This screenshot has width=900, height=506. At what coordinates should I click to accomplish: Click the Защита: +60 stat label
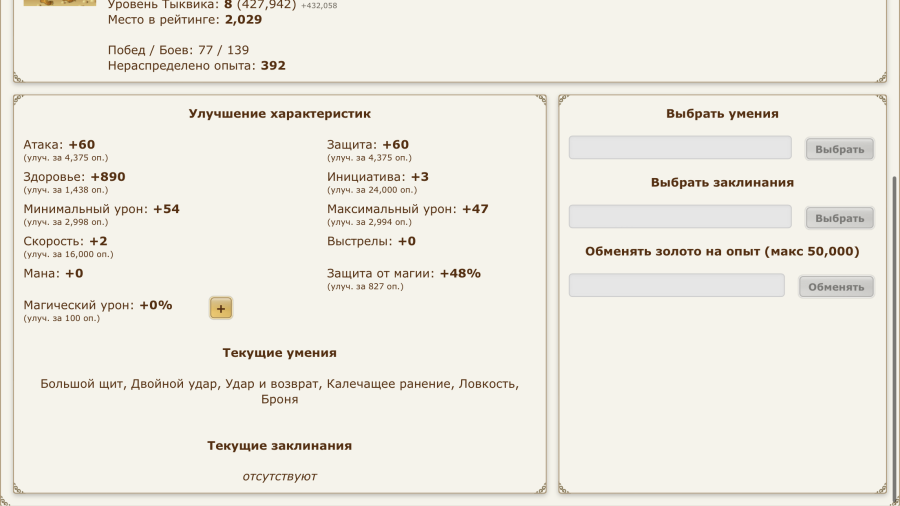(x=368, y=145)
